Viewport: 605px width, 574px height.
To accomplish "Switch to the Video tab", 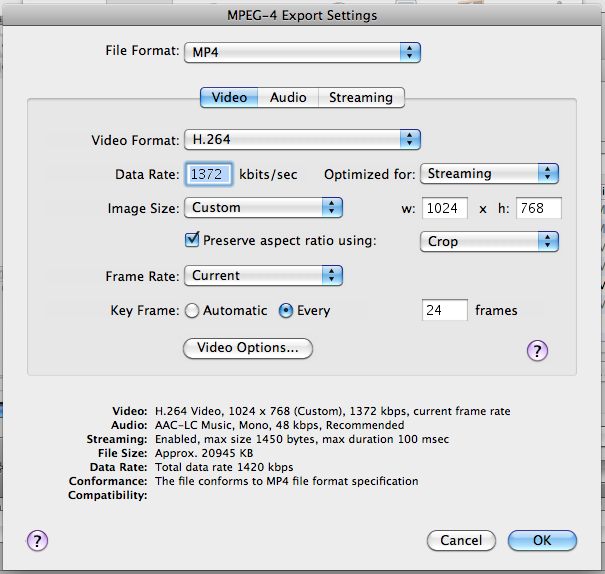I will (x=229, y=97).
